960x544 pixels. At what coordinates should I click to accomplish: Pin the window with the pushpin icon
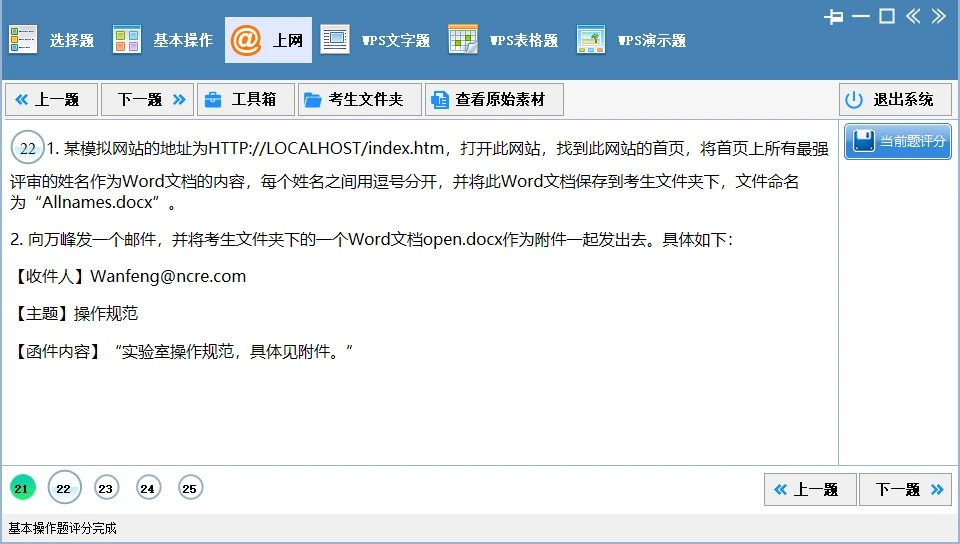click(x=834, y=16)
